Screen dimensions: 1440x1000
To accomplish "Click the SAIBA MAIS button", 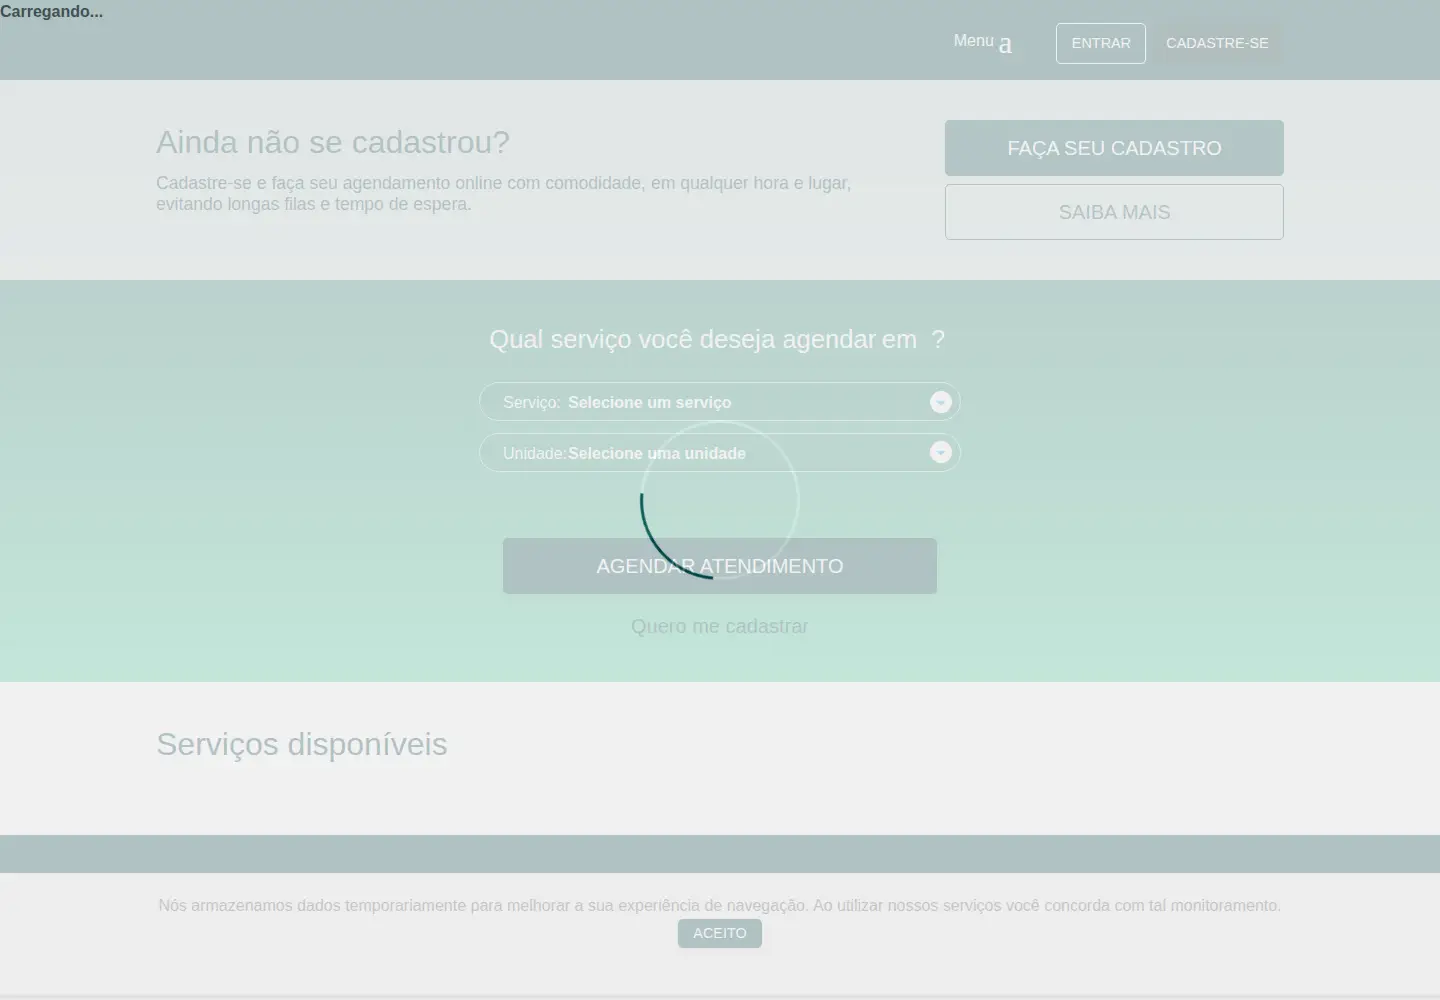I will point(1114,212).
